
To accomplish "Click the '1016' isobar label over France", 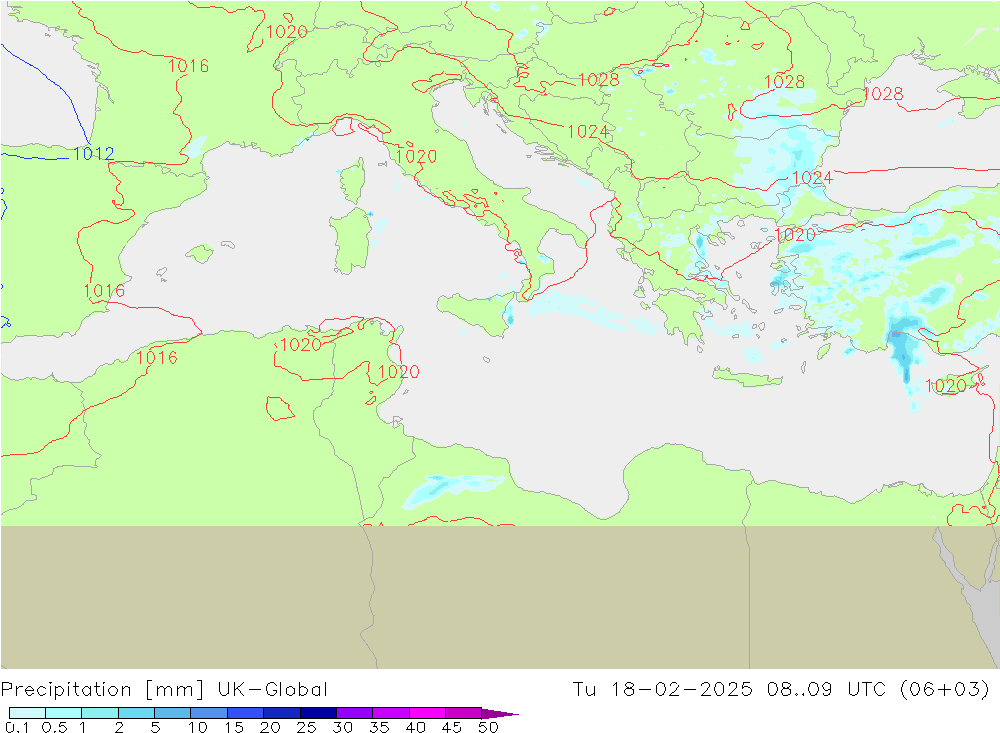I will 188,66.
